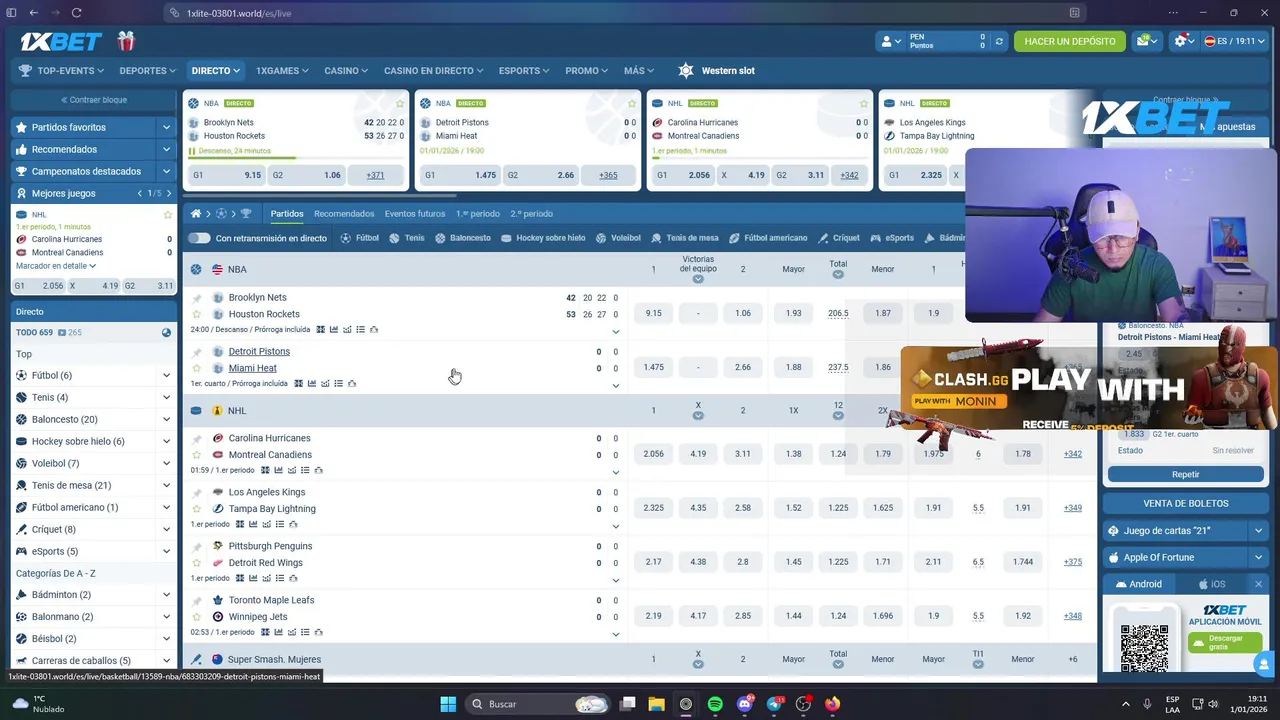Screen dimensions: 1280x720
Task: Open CASINO EN DIRECTO menu
Action: [433, 70]
